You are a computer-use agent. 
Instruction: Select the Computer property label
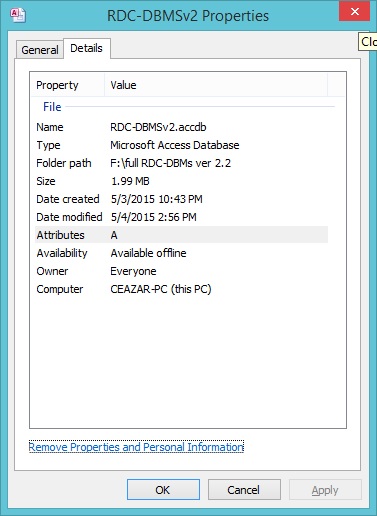pyautogui.click(x=60, y=289)
